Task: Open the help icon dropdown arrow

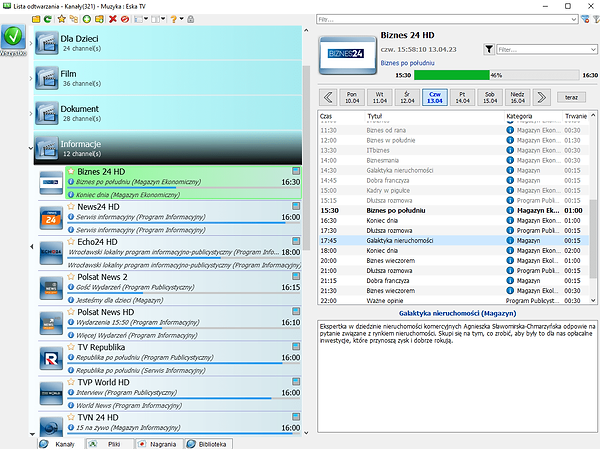Action: coord(182,18)
